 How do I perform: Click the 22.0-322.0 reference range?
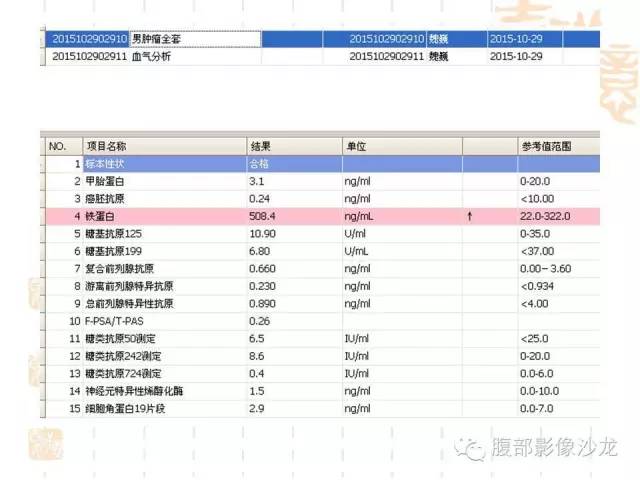[545, 216]
